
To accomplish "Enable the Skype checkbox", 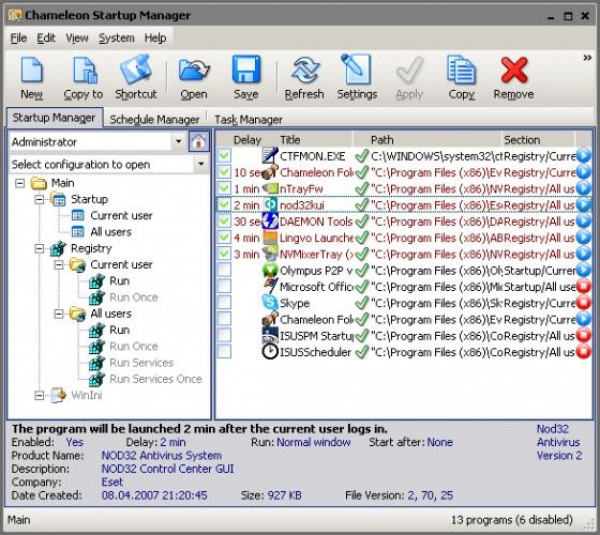I will (x=224, y=303).
